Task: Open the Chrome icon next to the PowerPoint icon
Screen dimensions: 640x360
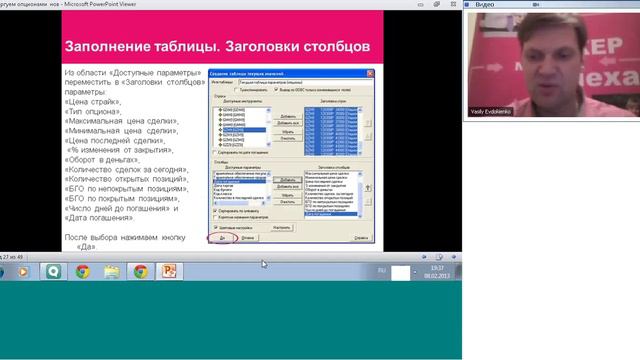Action: pos(141,271)
